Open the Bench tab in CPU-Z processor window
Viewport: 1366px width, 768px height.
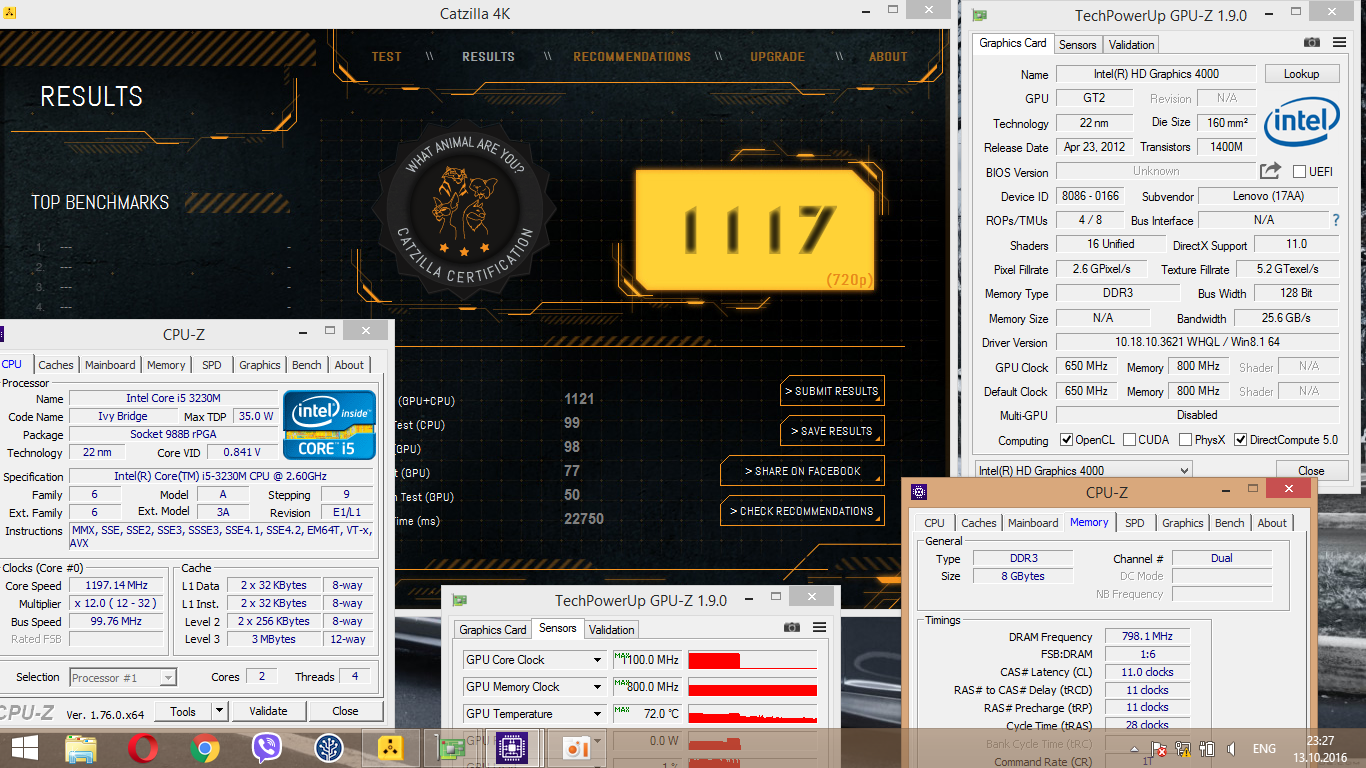[x=307, y=365]
